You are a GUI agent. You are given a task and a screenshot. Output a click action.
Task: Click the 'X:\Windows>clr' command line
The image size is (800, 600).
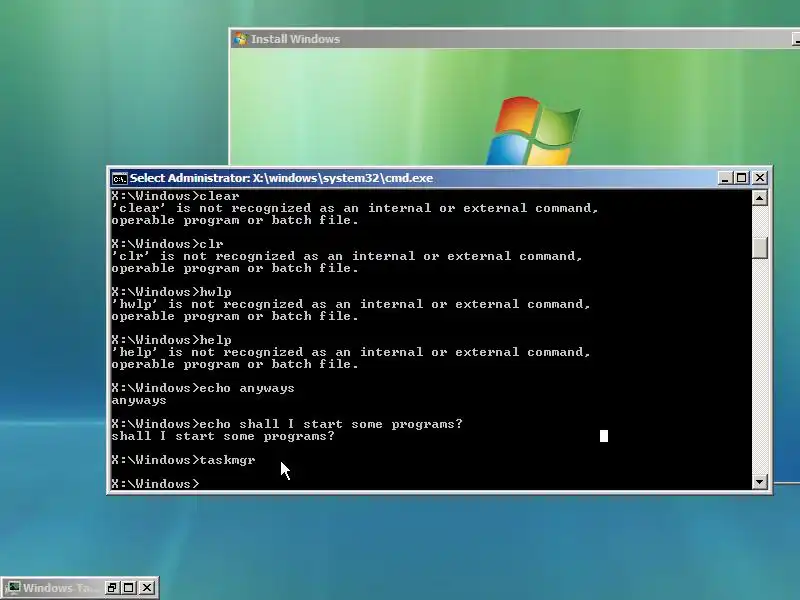tap(167, 244)
